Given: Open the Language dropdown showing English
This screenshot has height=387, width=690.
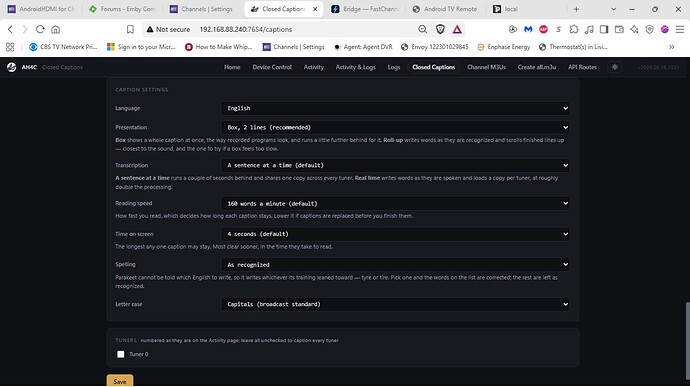Looking at the screenshot, I should 395,108.
